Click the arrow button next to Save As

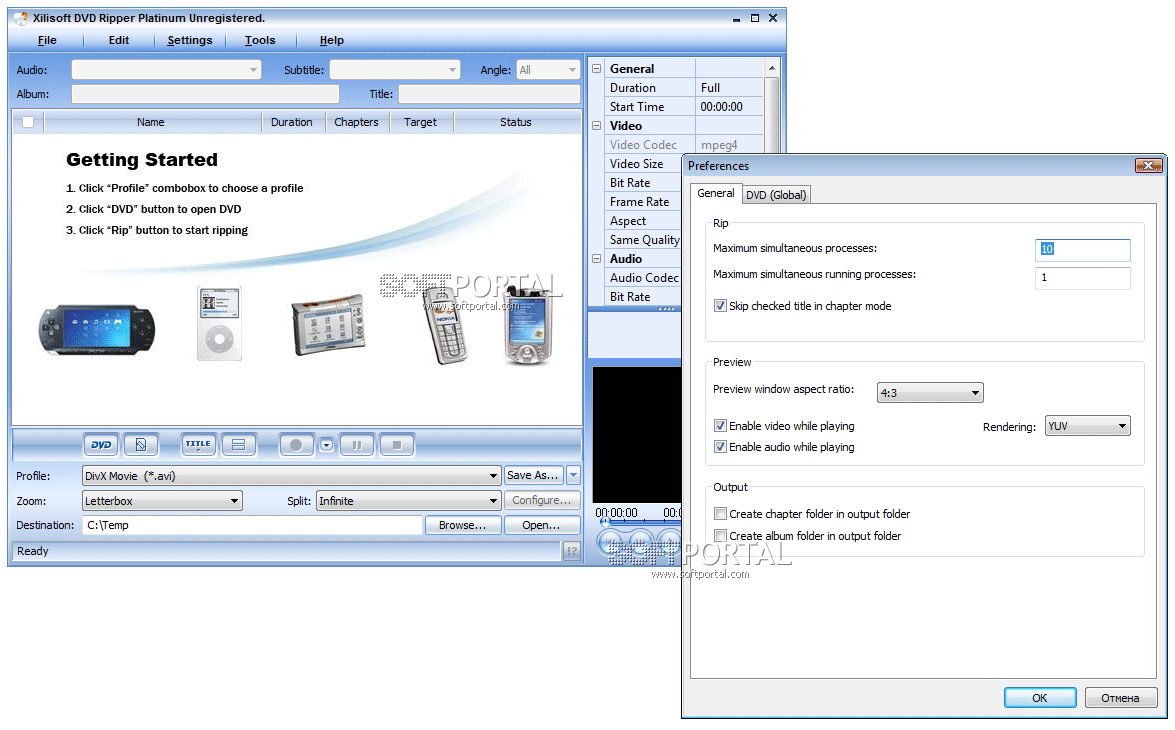pos(573,475)
